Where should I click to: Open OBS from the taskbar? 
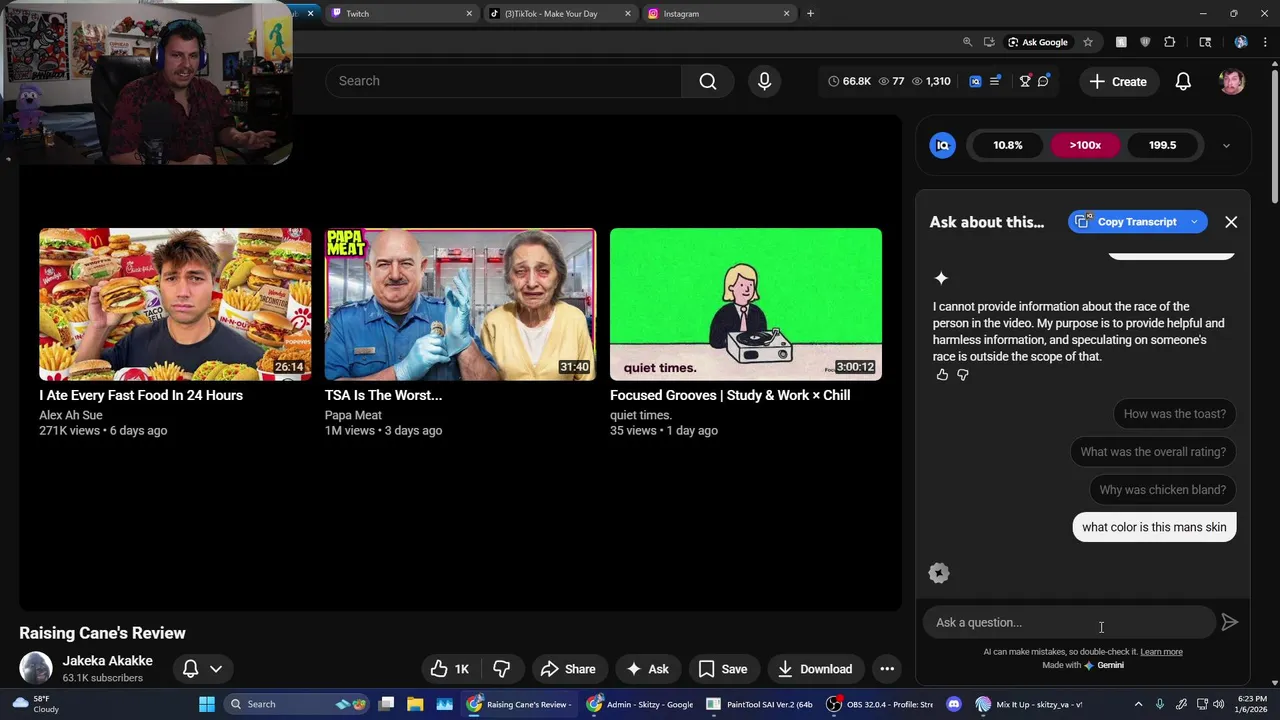880,704
